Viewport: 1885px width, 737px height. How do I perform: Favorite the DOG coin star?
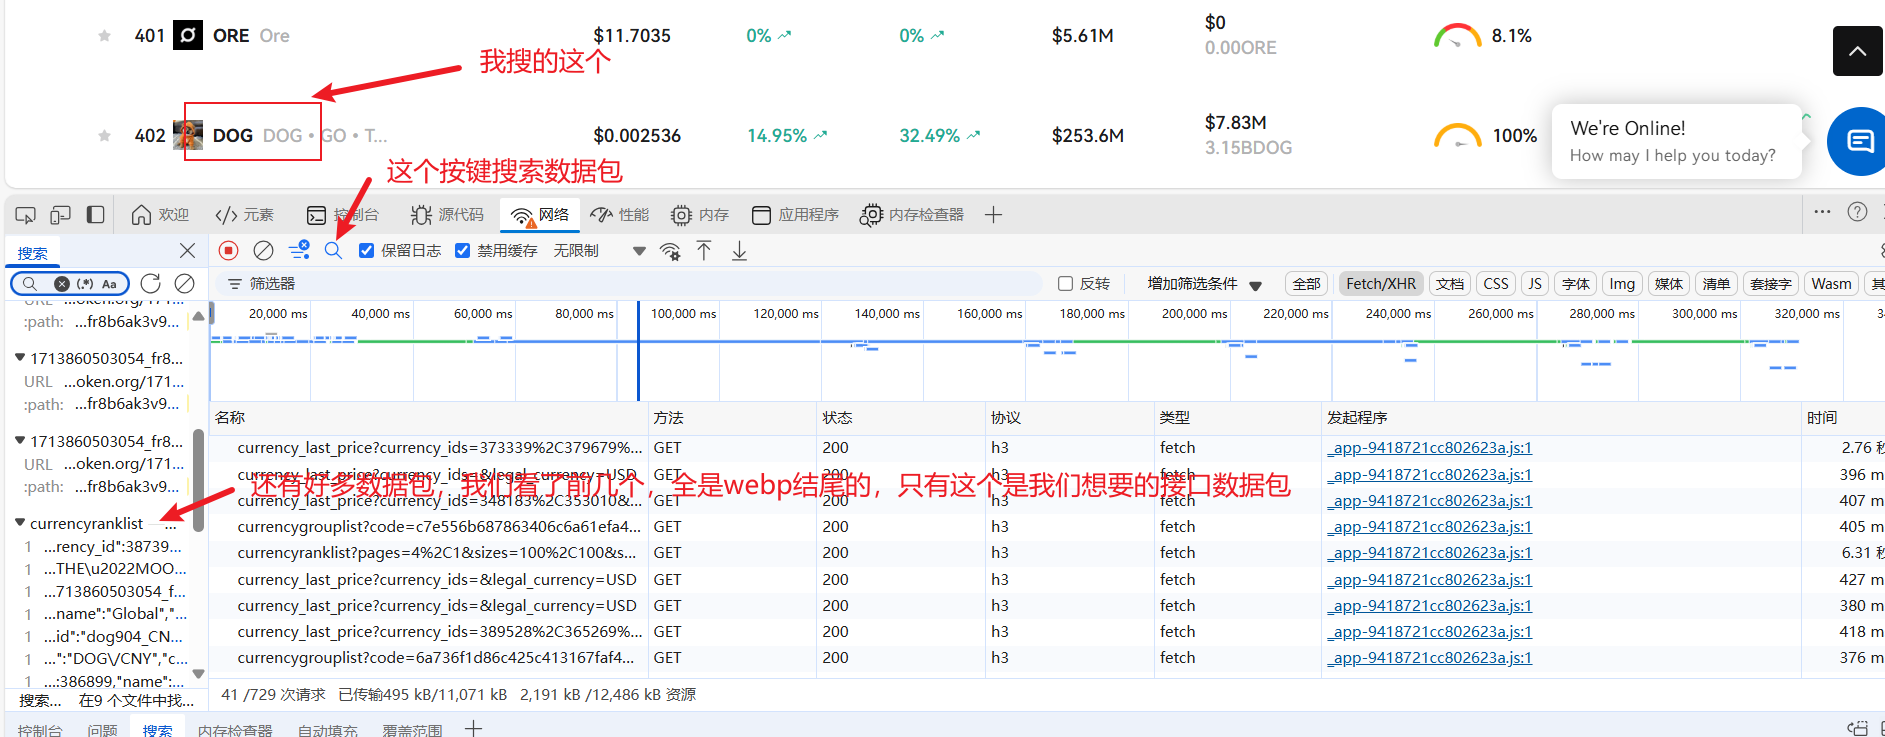tap(104, 135)
